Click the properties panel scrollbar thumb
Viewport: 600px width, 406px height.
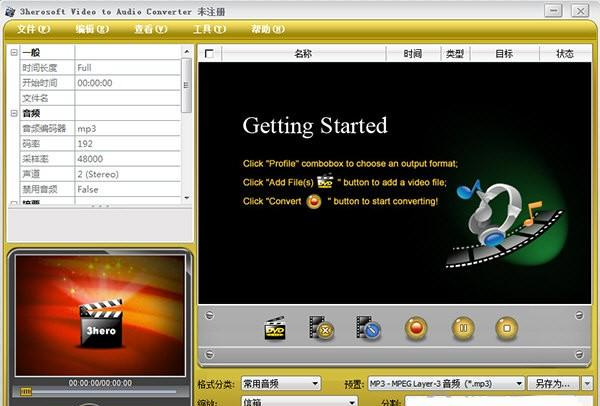point(186,85)
